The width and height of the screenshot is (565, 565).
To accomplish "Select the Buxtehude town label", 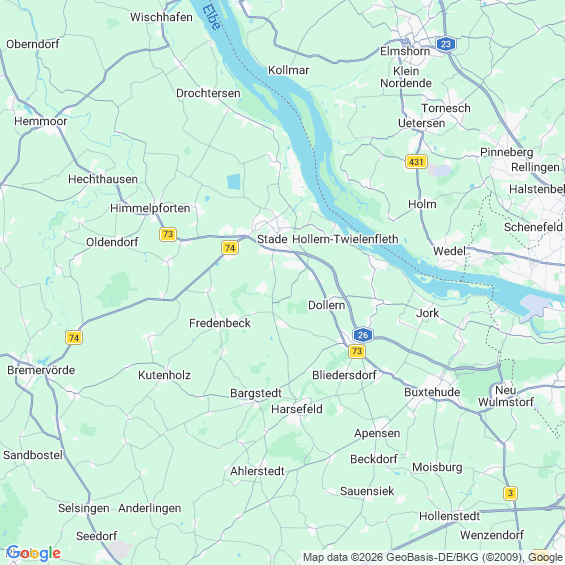I will click(432, 392).
